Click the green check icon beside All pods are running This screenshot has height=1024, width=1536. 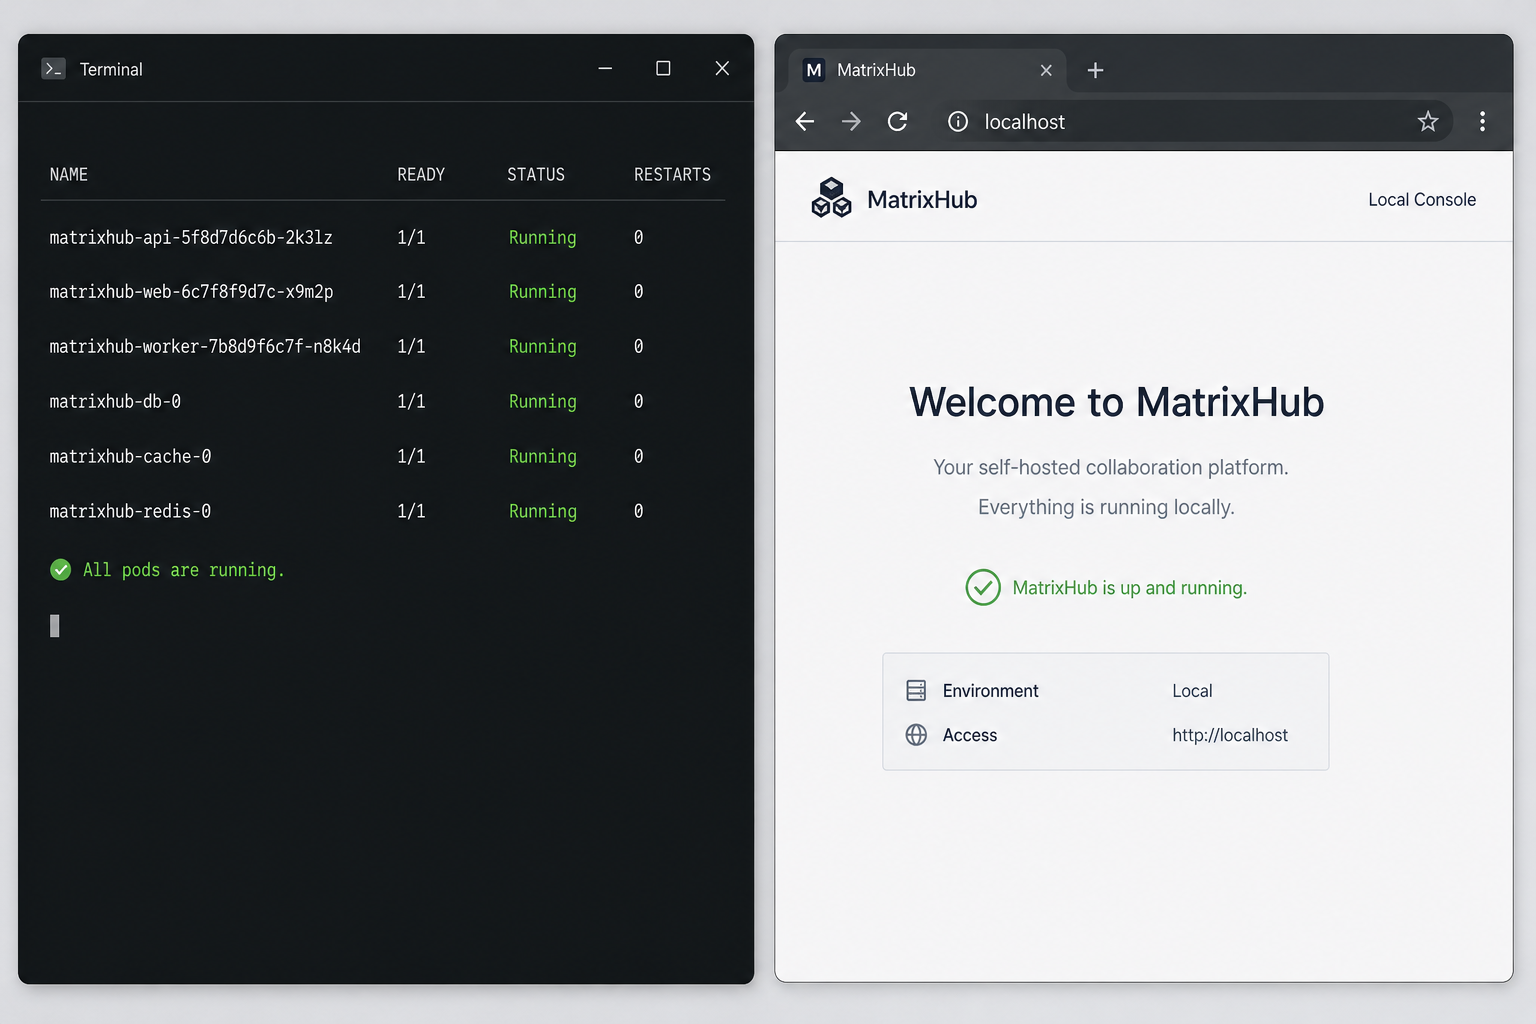tap(61, 570)
